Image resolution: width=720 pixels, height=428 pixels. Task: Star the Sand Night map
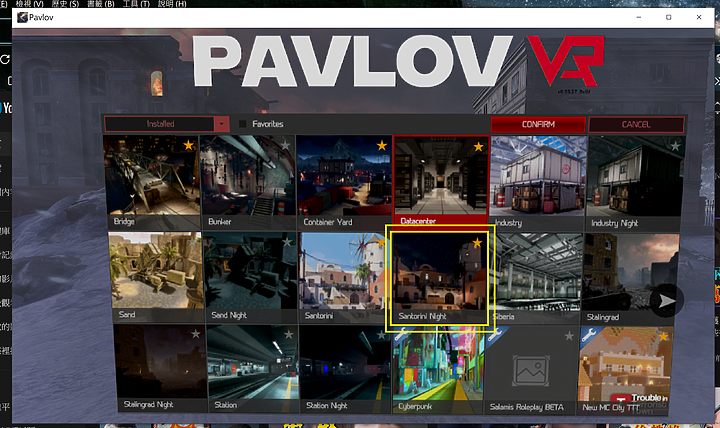(287, 242)
